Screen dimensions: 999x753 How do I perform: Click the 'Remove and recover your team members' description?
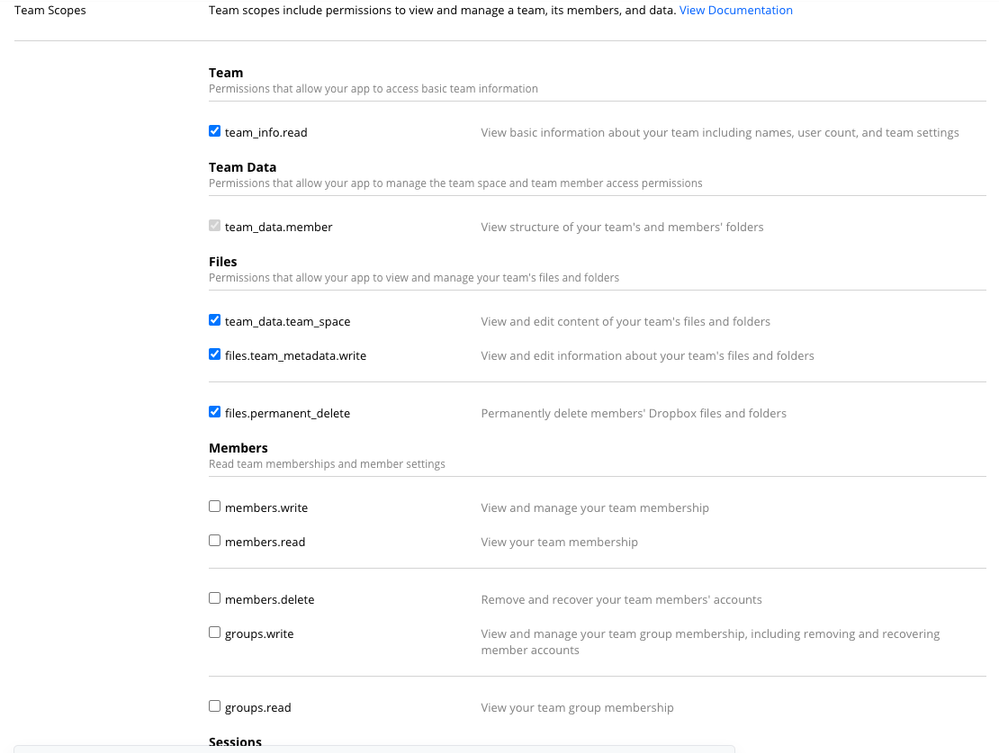coord(621,600)
